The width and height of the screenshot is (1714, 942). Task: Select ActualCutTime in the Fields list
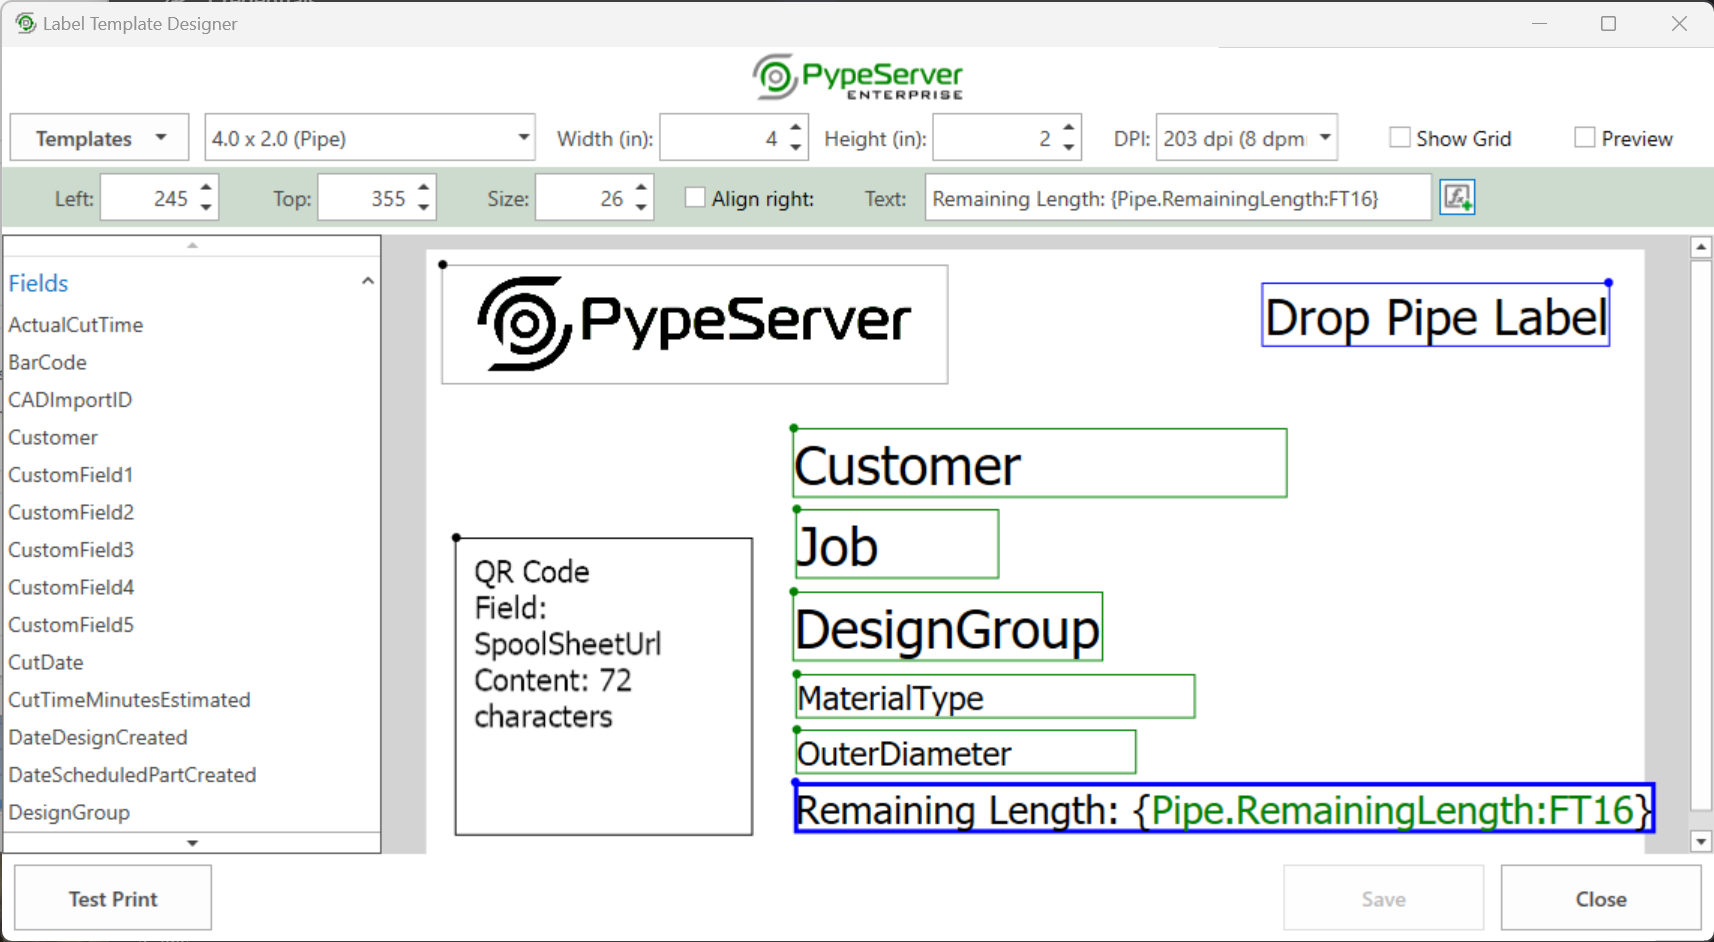coord(76,325)
